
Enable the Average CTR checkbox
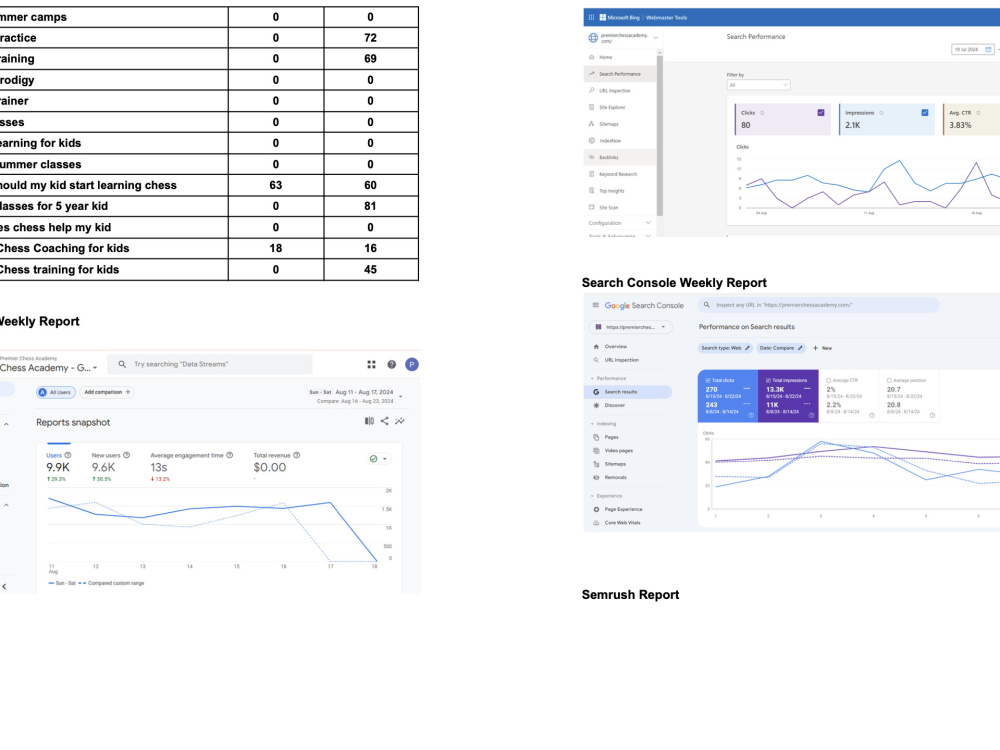point(829,381)
